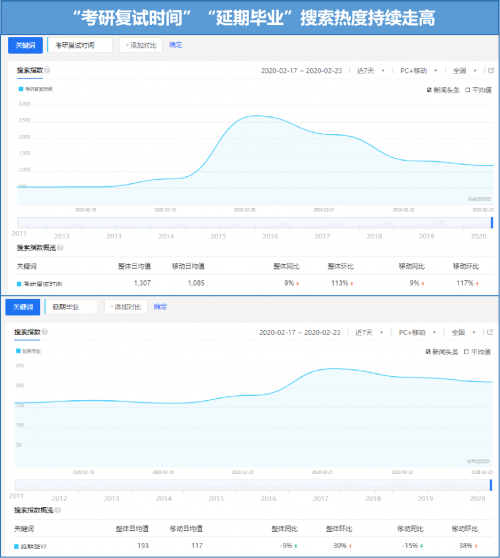
Task: Click 确定 link in 延期毕业 panel
Action: (160, 307)
